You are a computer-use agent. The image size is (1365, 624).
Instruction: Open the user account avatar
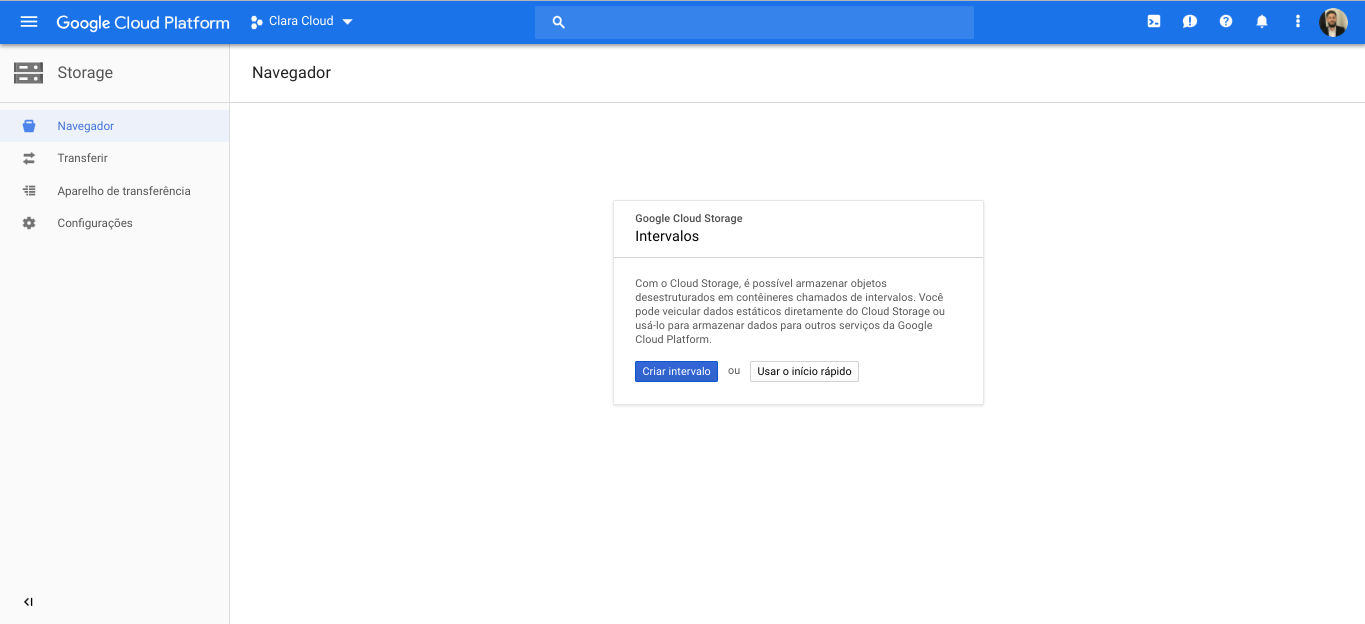click(x=1333, y=22)
